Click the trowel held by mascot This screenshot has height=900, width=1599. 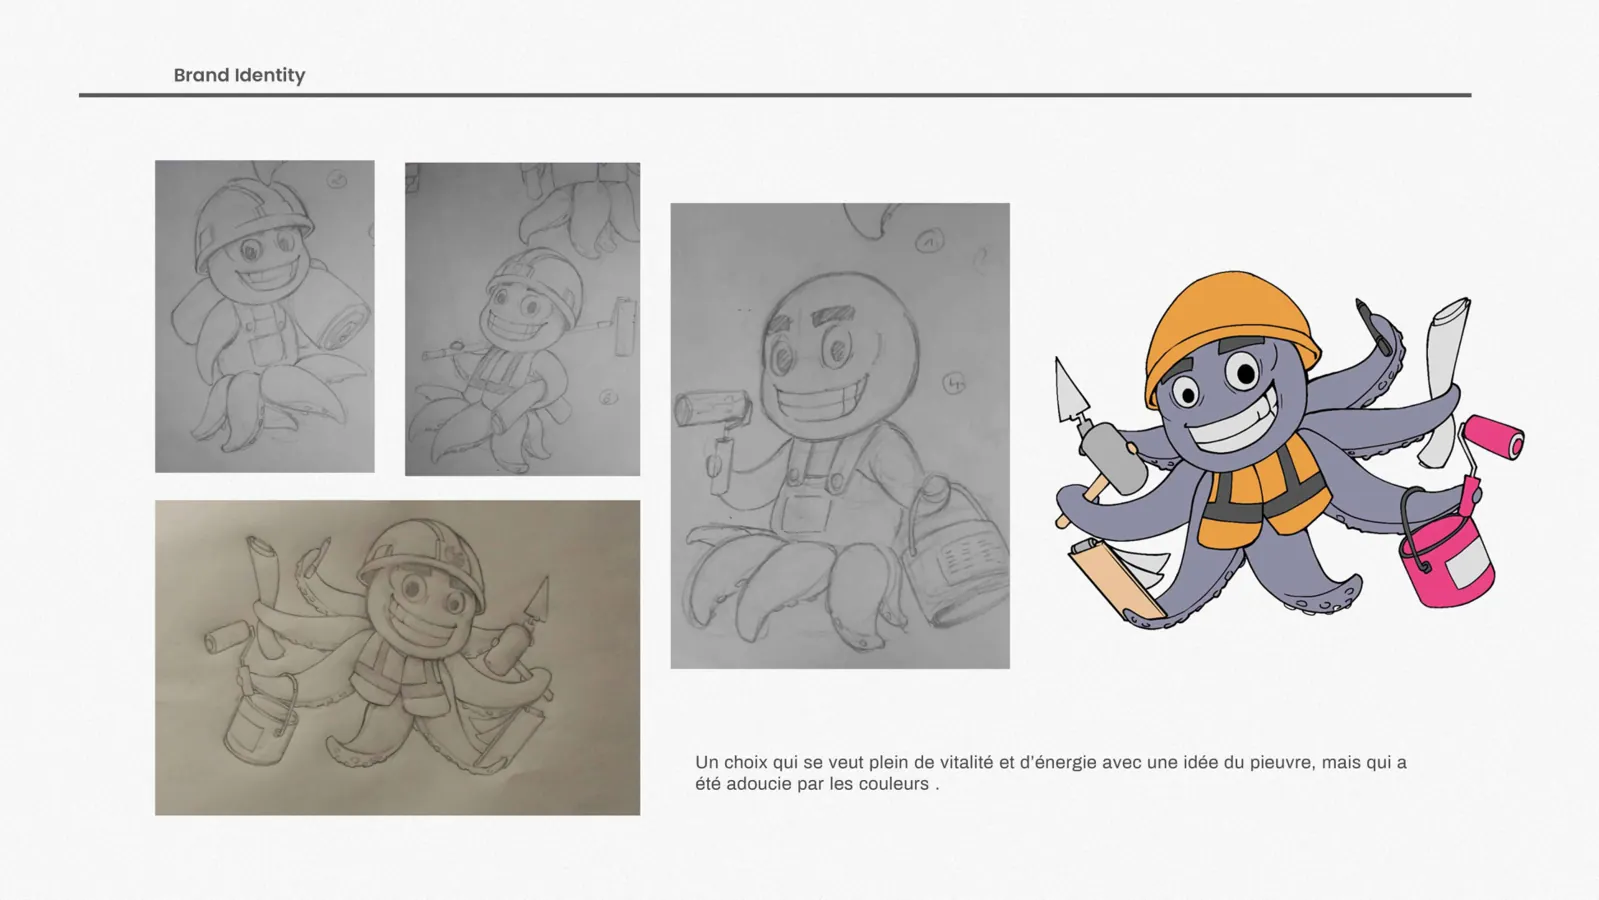click(x=1074, y=392)
